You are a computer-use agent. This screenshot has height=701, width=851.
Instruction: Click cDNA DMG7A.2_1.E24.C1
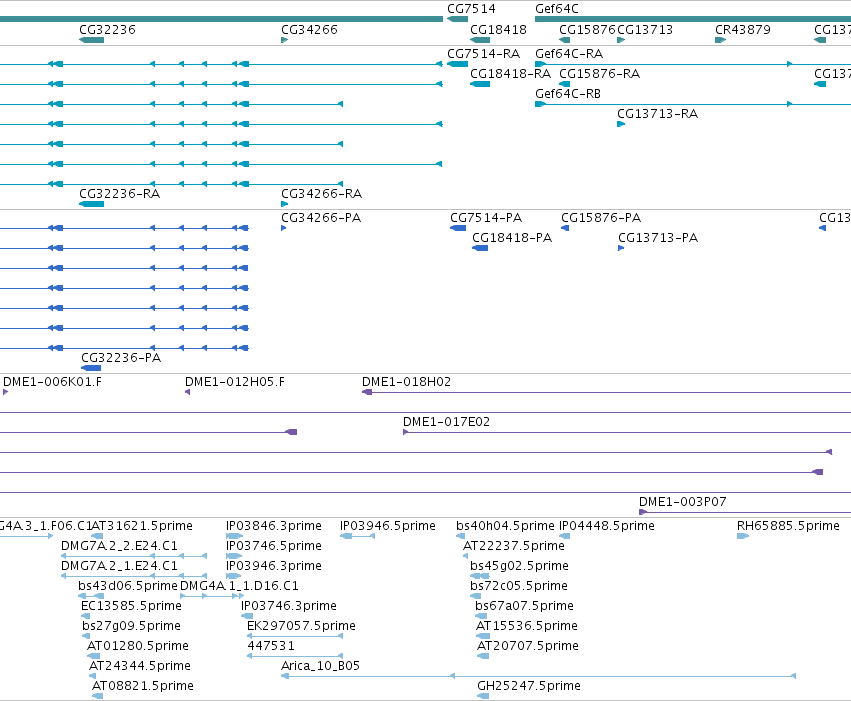119,566
